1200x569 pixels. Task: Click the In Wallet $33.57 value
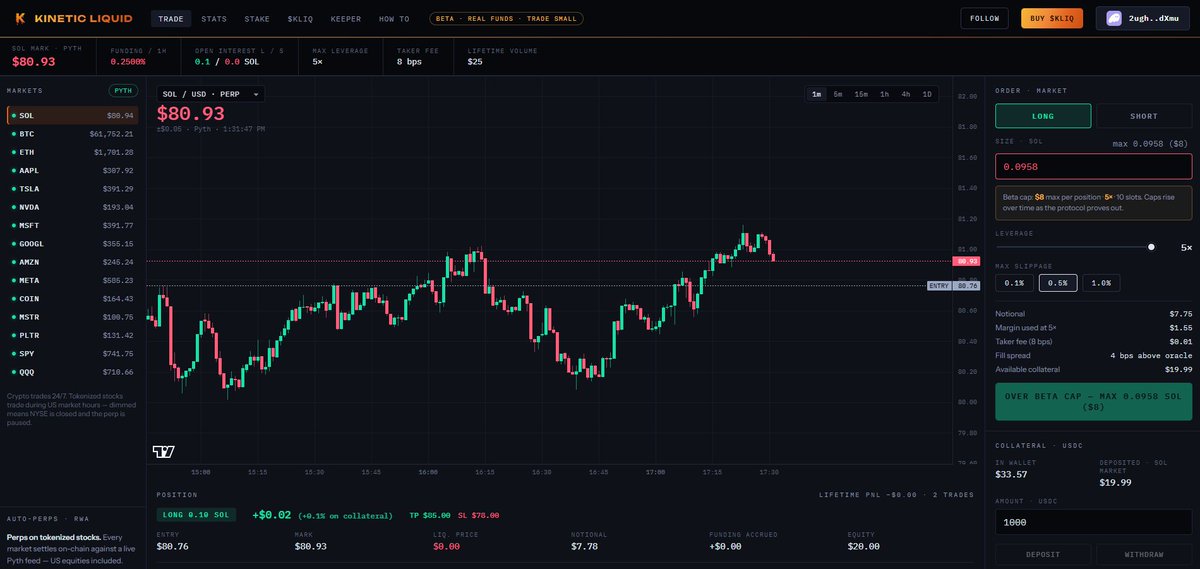click(1012, 474)
